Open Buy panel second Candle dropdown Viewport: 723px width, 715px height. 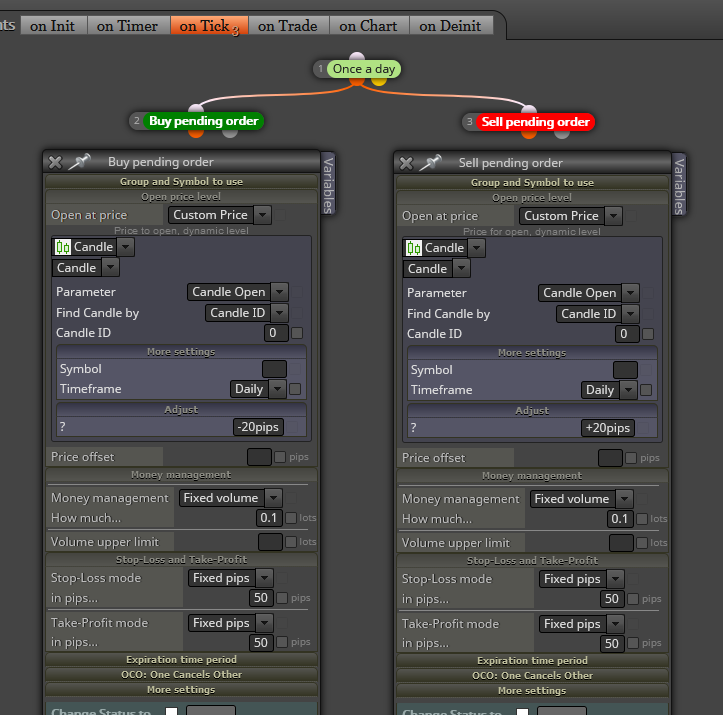86,267
